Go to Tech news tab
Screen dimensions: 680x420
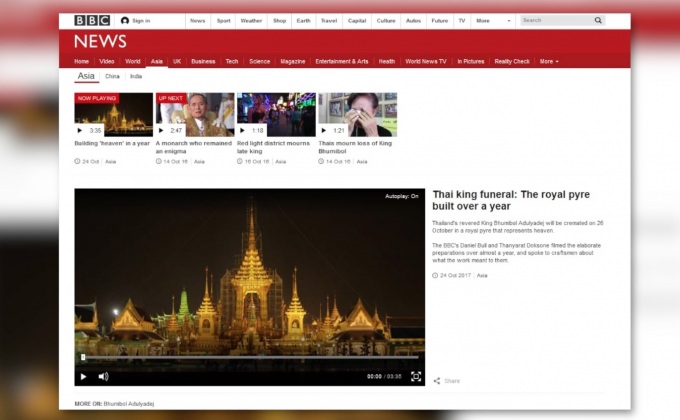point(232,62)
